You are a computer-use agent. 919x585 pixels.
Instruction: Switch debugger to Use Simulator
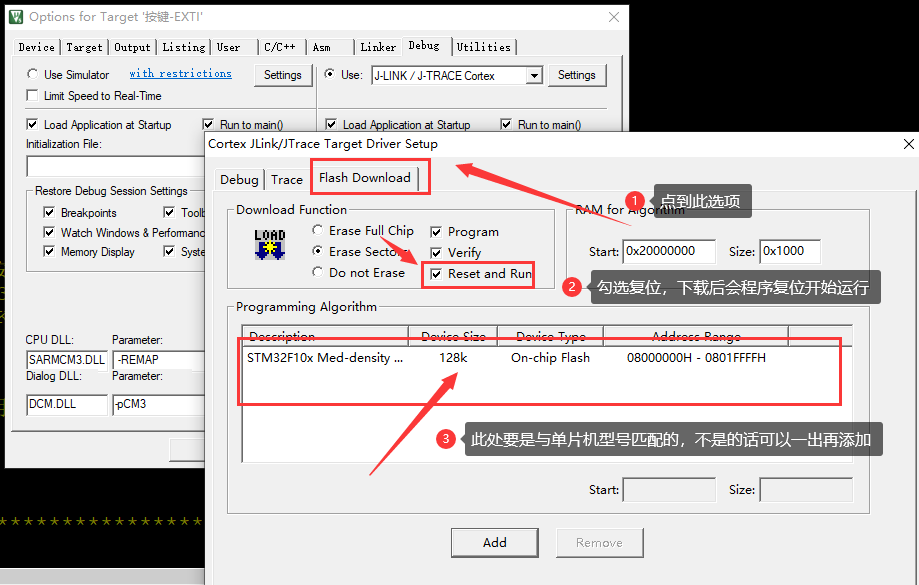click(x=33, y=74)
